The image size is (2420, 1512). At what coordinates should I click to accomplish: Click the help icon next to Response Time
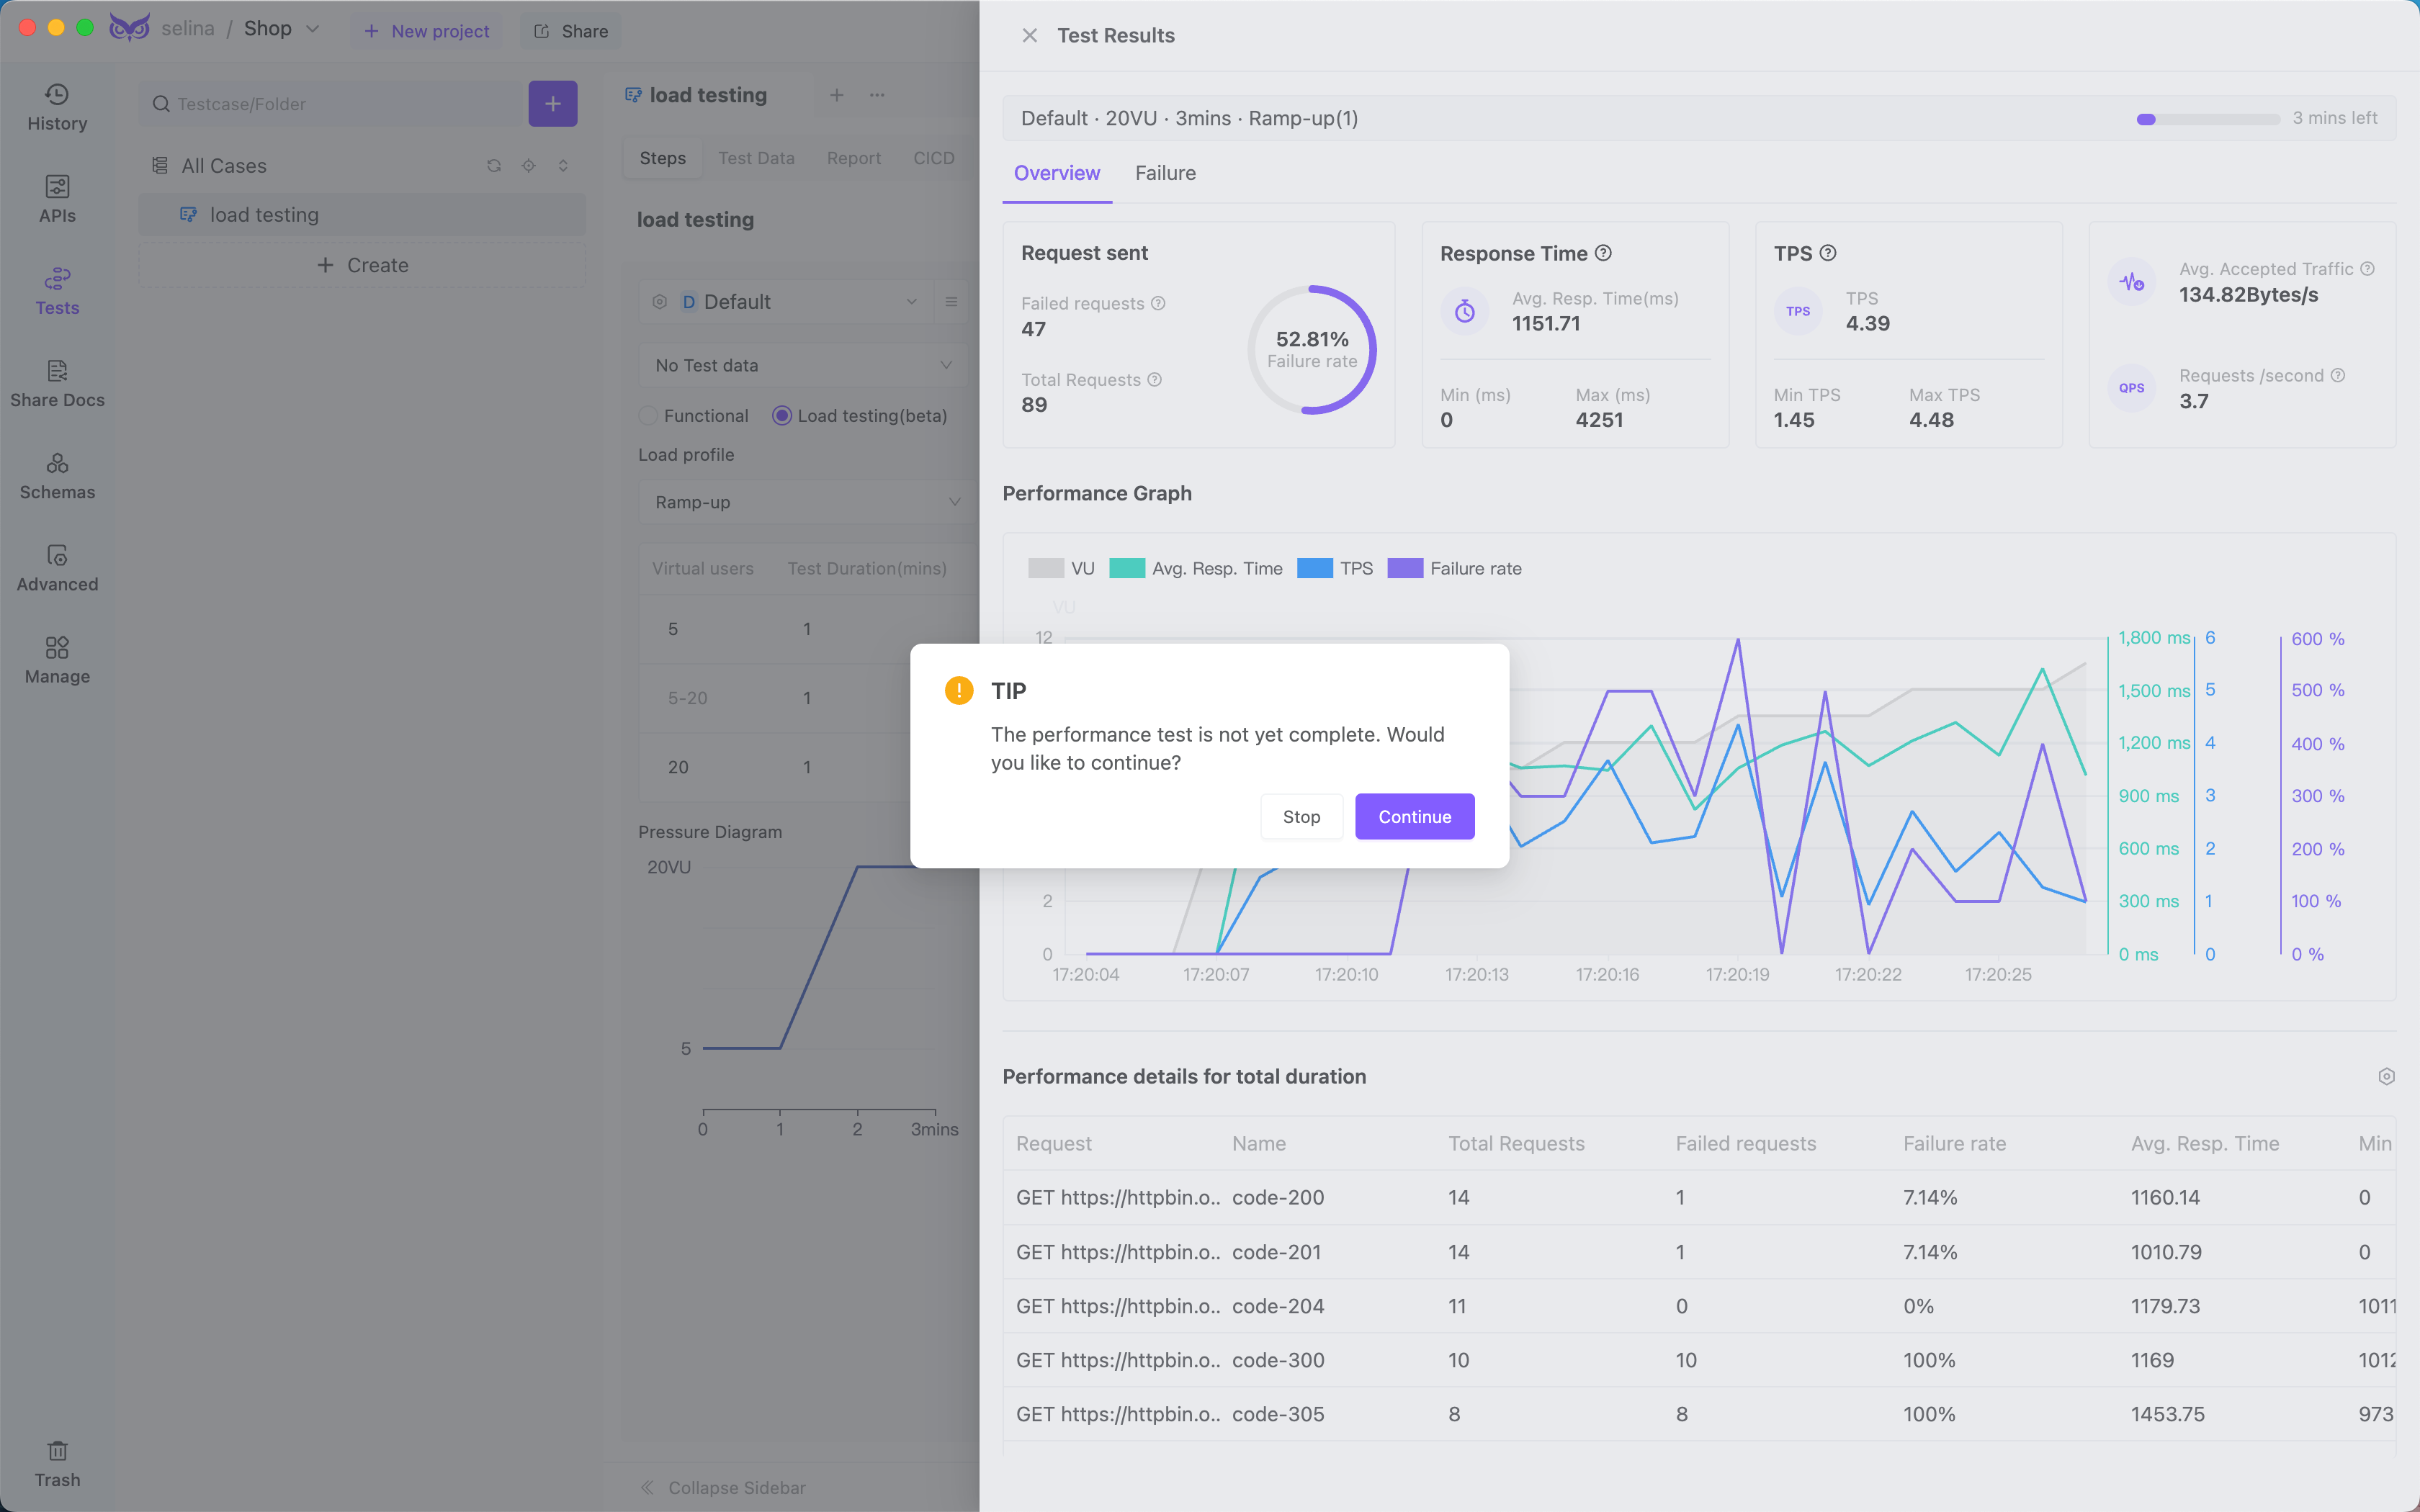1603,253
